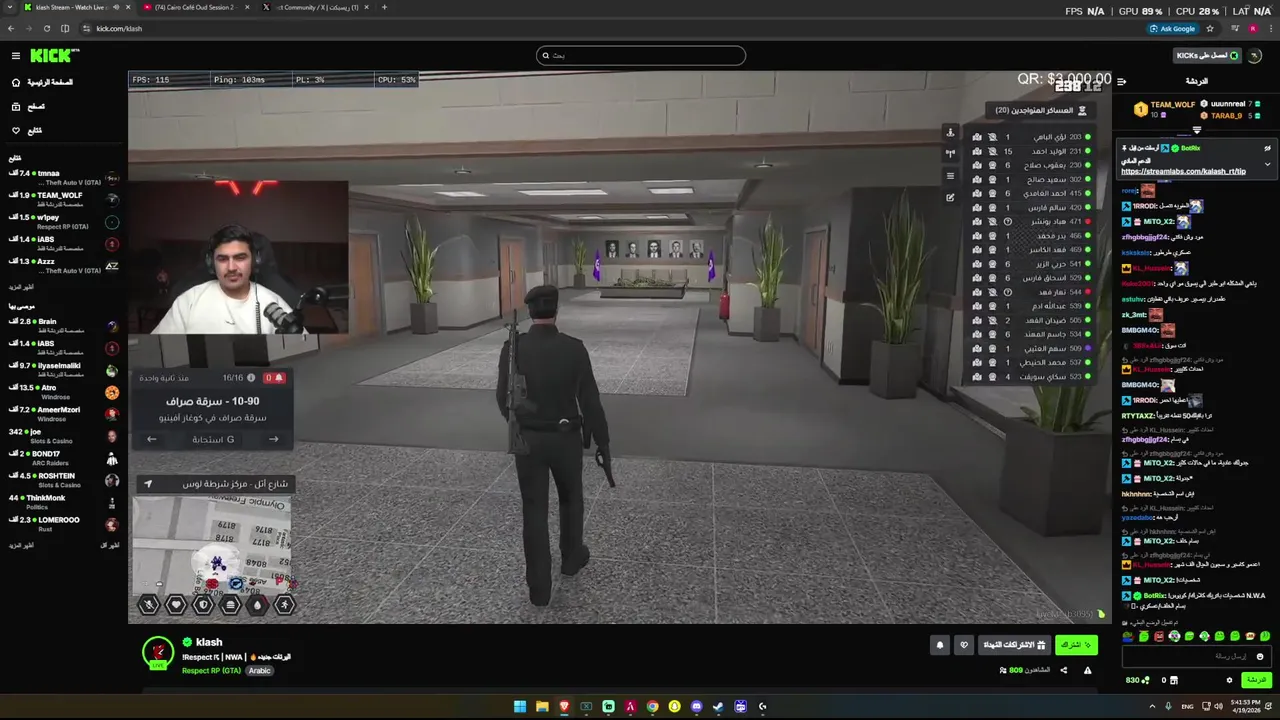Pick the red angry emote in the quick emote row
Image resolution: width=1280 pixels, height=720 pixels.
coord(1159,636)
